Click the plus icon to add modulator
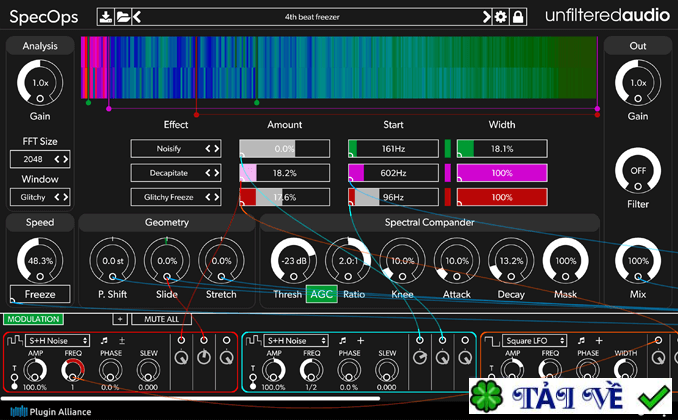 [x=119, y=319]
